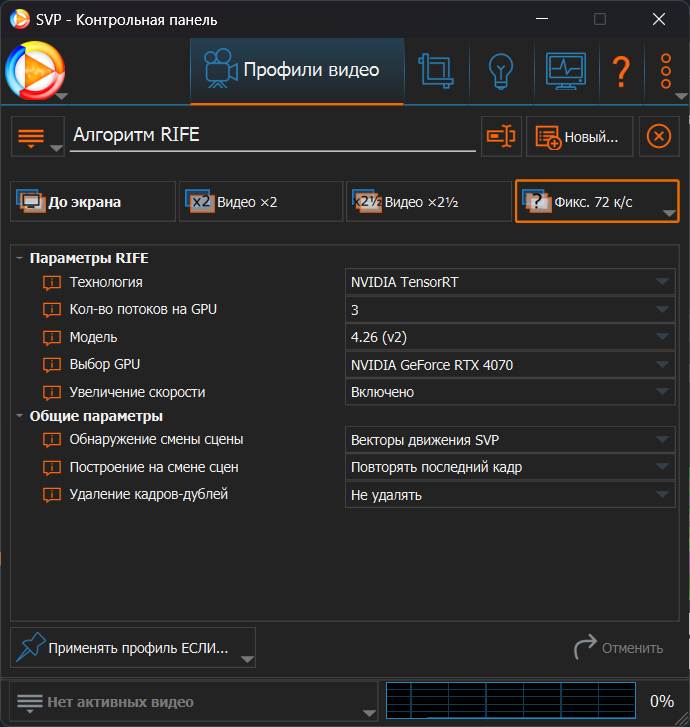Open the frame crop settings icon
Image resolution: width=690 pixels, height=727 pixels.
(436, 71)
